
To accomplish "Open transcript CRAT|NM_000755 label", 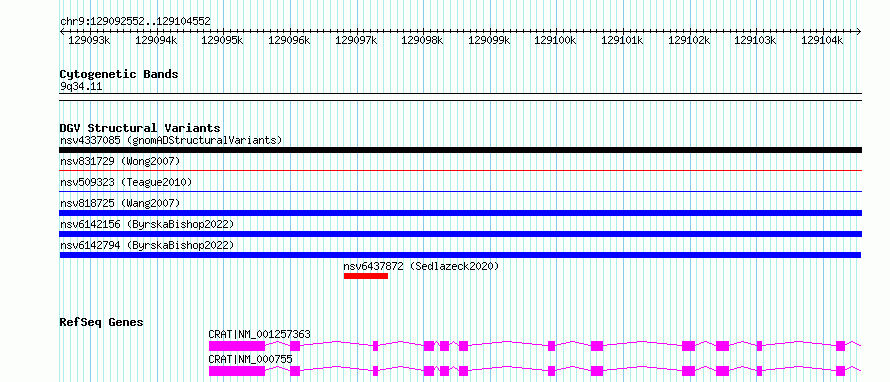I will [x=250, y=359].
